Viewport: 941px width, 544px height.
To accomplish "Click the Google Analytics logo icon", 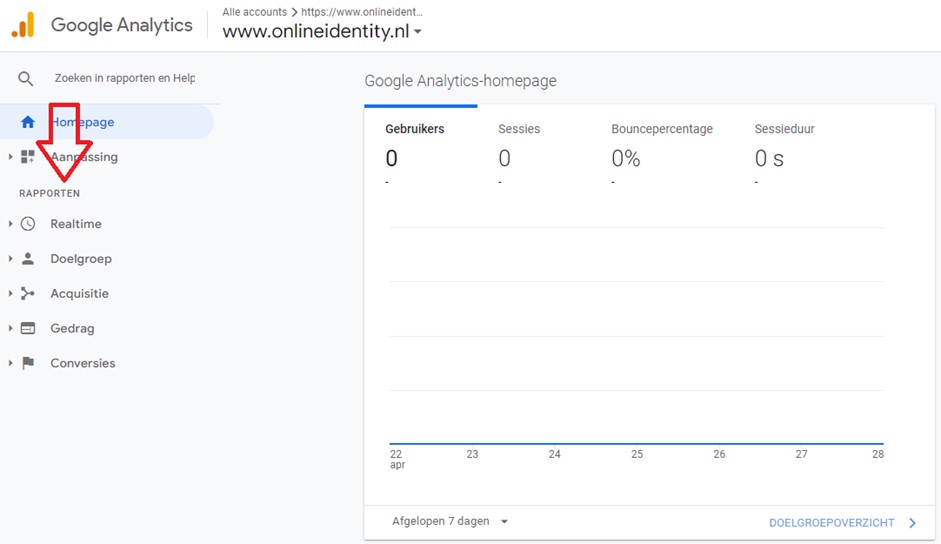I will (x=22, y=25).
